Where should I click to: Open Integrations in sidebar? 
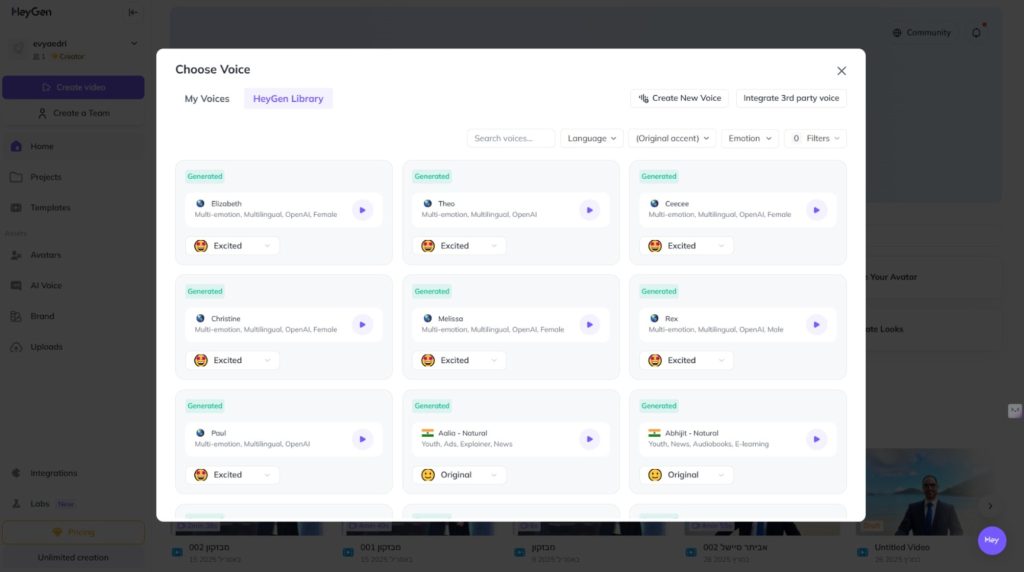tap(73, 473)
